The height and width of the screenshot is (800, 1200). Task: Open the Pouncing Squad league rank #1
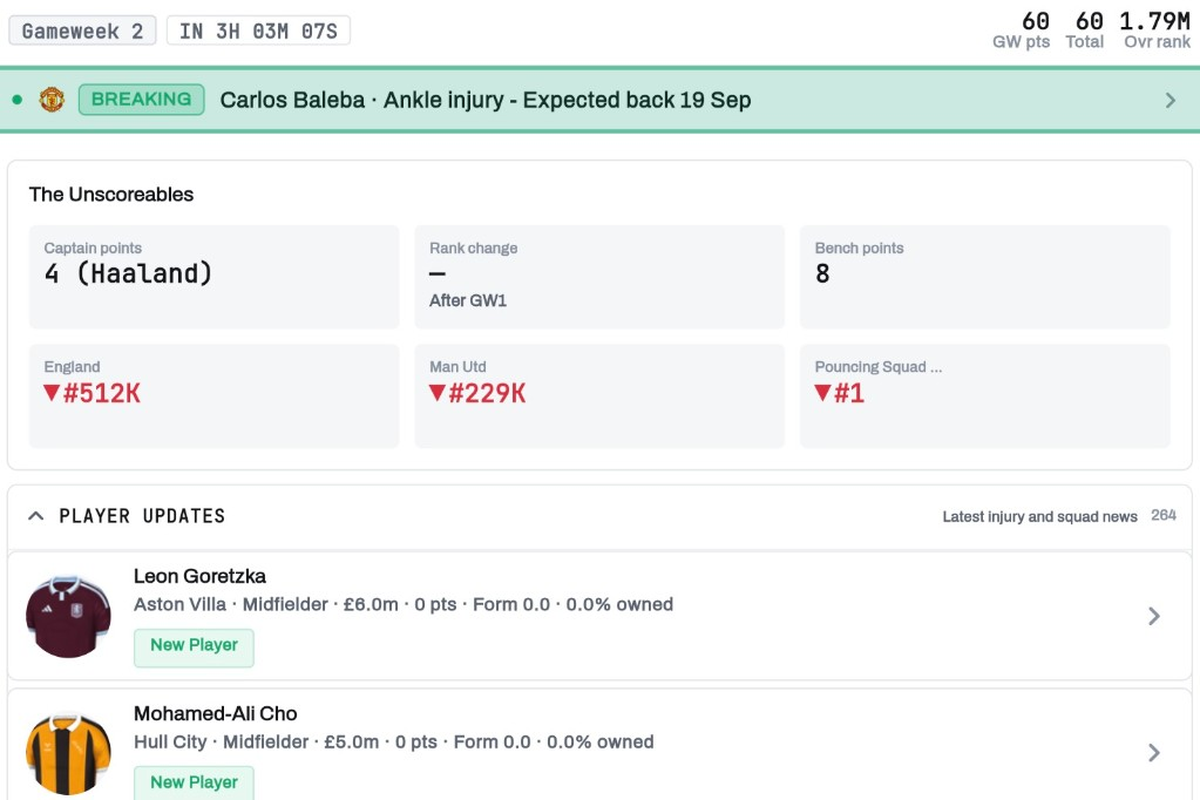click(x=985, y=396)
